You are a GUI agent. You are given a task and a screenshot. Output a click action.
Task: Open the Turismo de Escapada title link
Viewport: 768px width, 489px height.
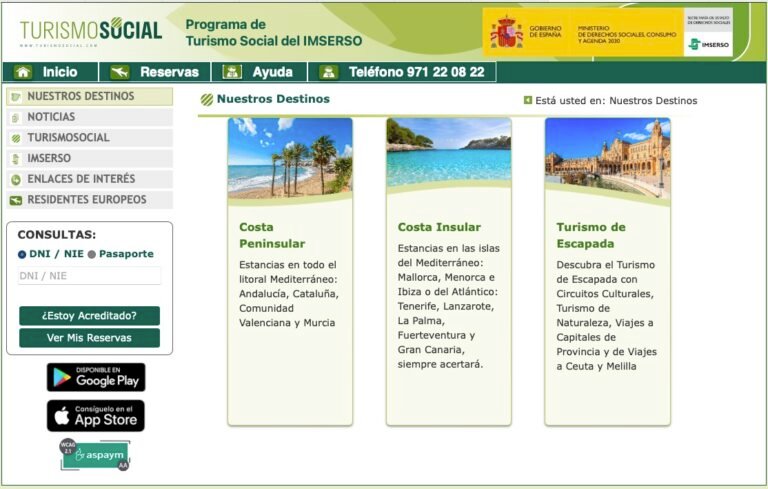coord(591,235)
